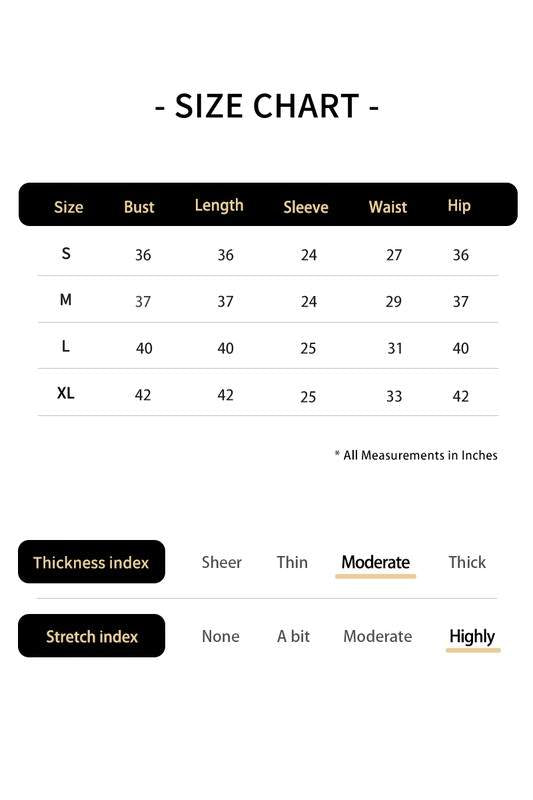Click the Waist column header

pyautogui.click(x=388, y=207)
